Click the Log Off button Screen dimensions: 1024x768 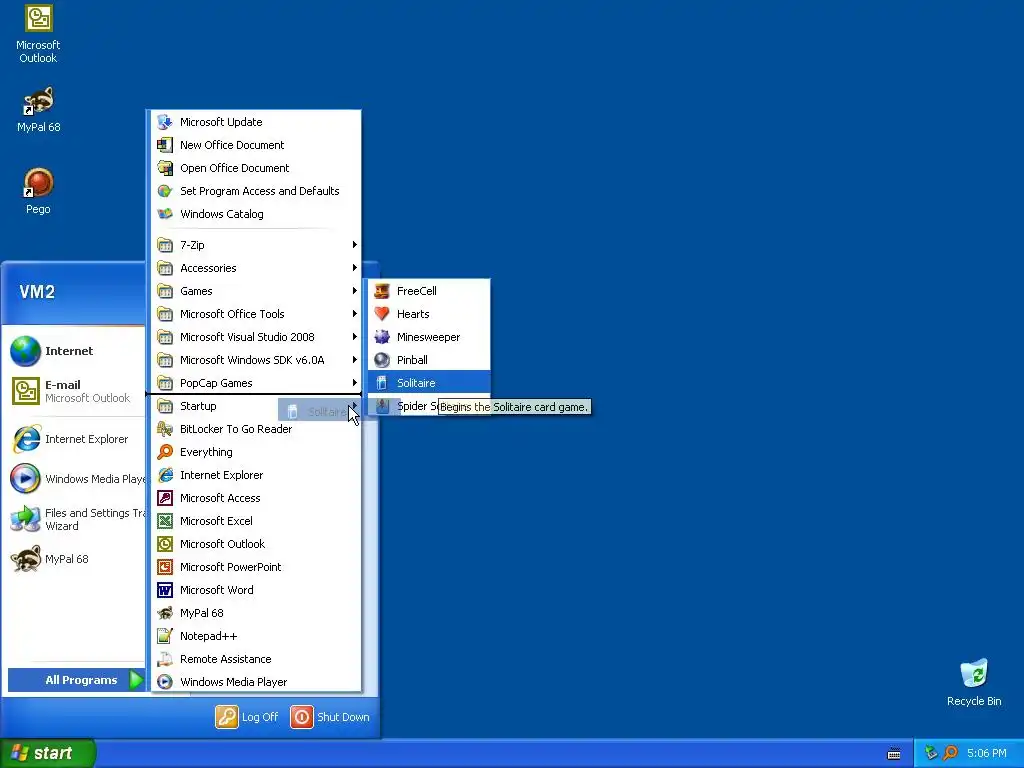tap(247, 717)
